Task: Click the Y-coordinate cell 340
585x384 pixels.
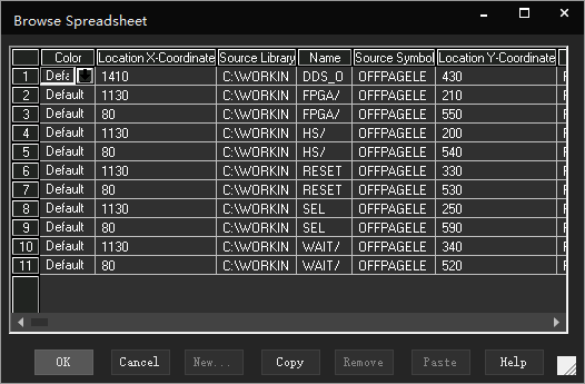Action: (x=497, y=247)
